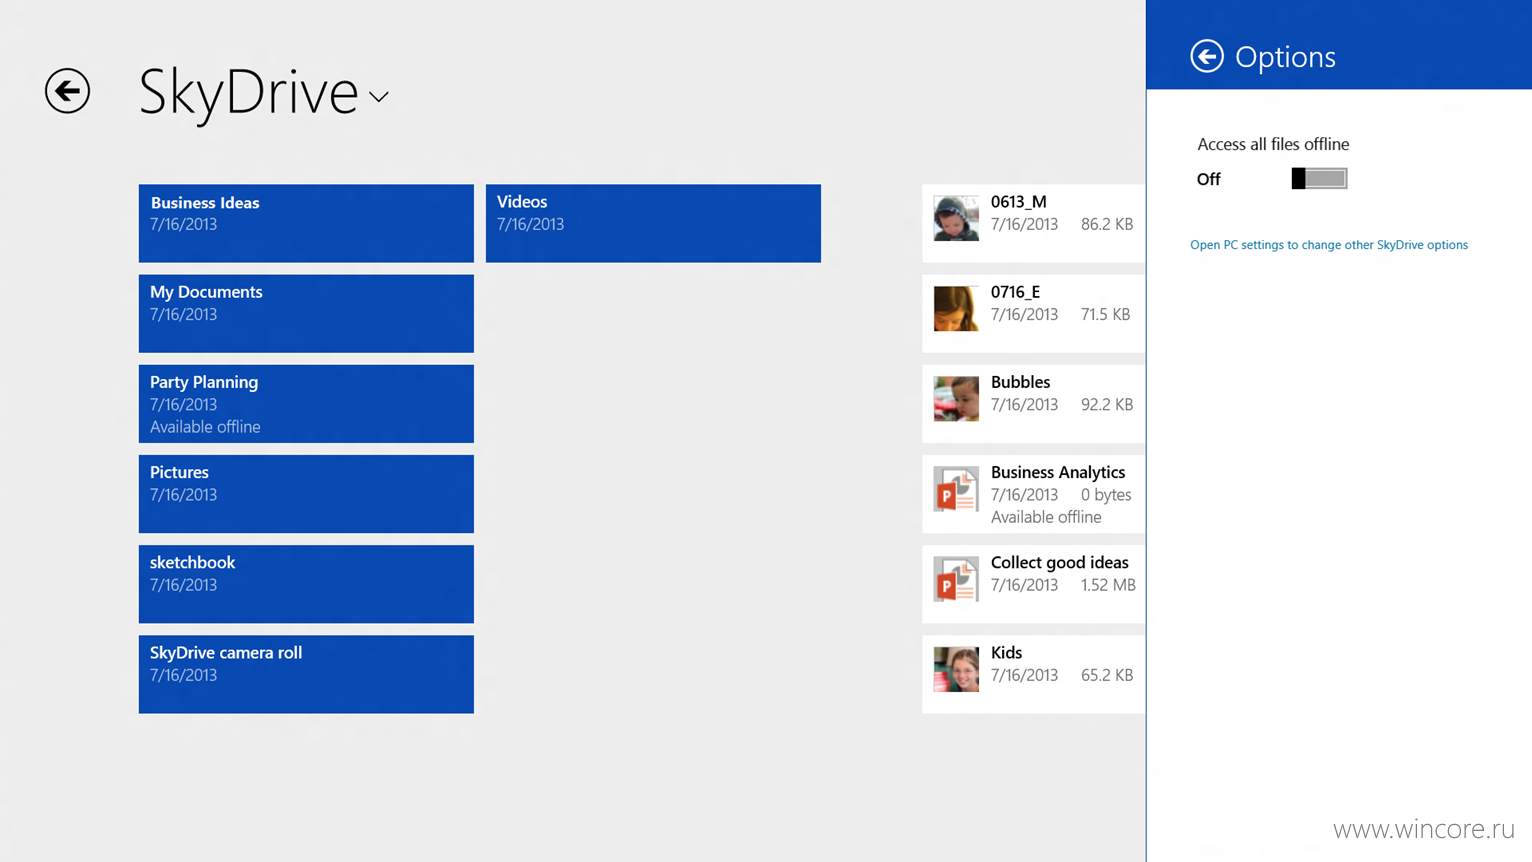Select the Bubbles file name
The height and width of the screenshot is (862, 1532).
pyautogui.click(x=1020, y=382)
